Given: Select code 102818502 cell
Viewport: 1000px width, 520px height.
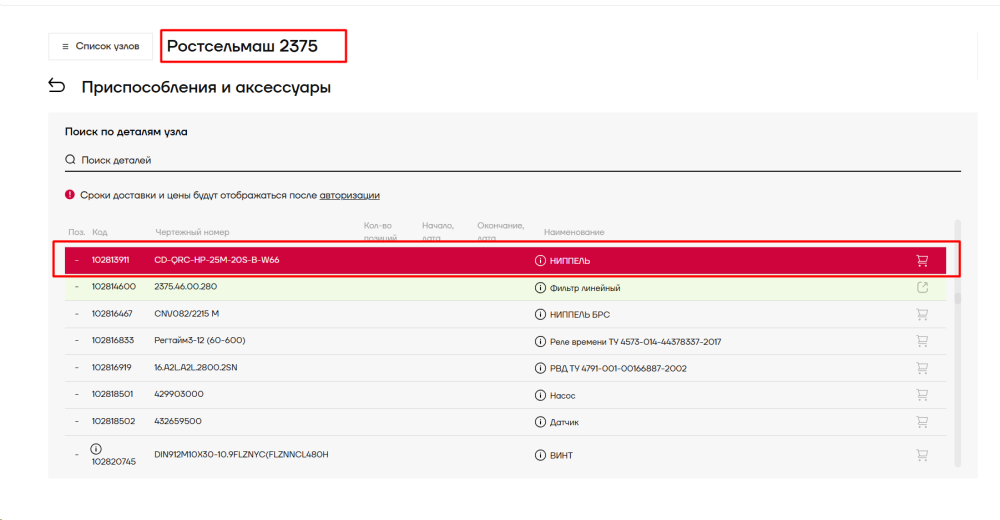Looking at the screenshot, I should click(x=113, y=421).
